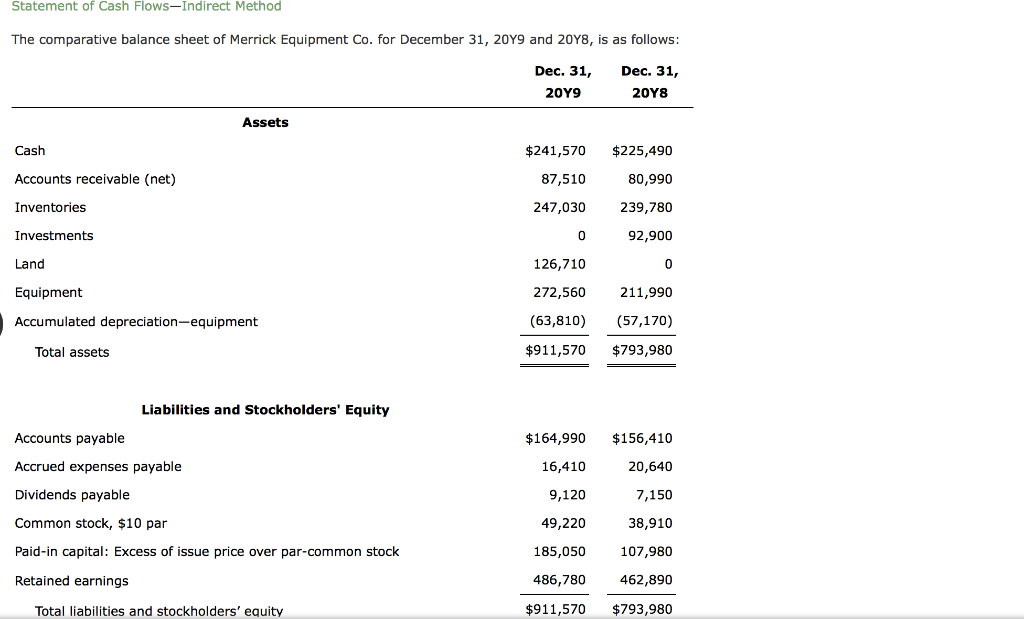Click dividends payable value 7,150
This screenshot has height=619, width=1024.
tap(654, 495)
